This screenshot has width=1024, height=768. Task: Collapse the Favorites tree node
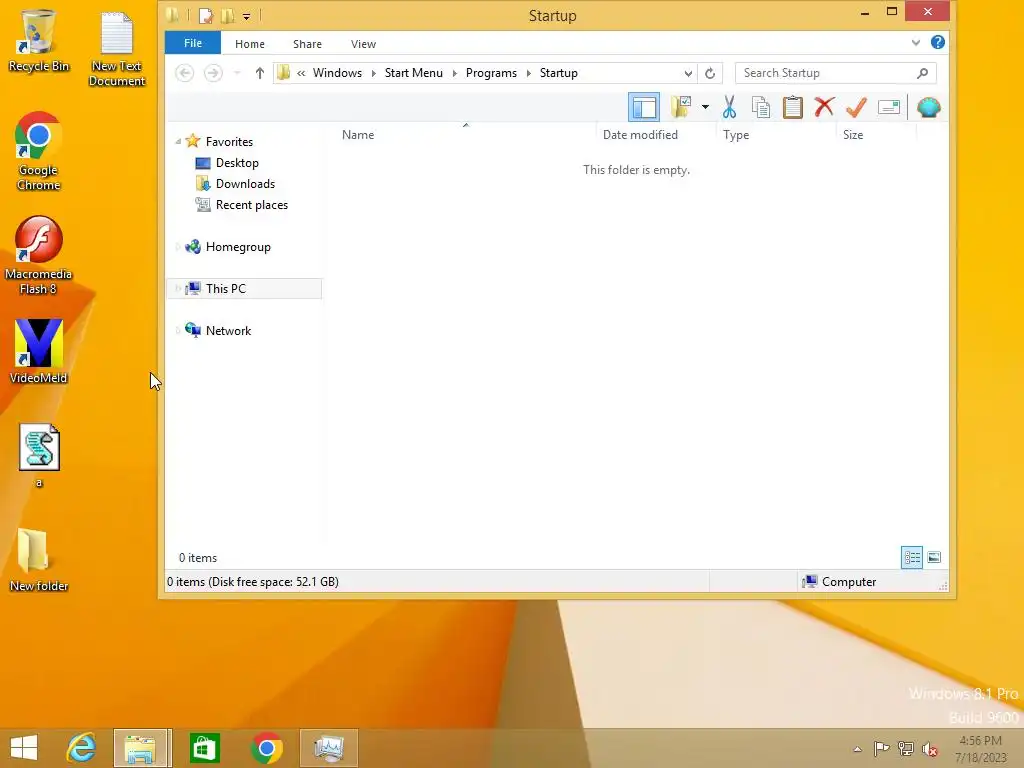(178, 142)
